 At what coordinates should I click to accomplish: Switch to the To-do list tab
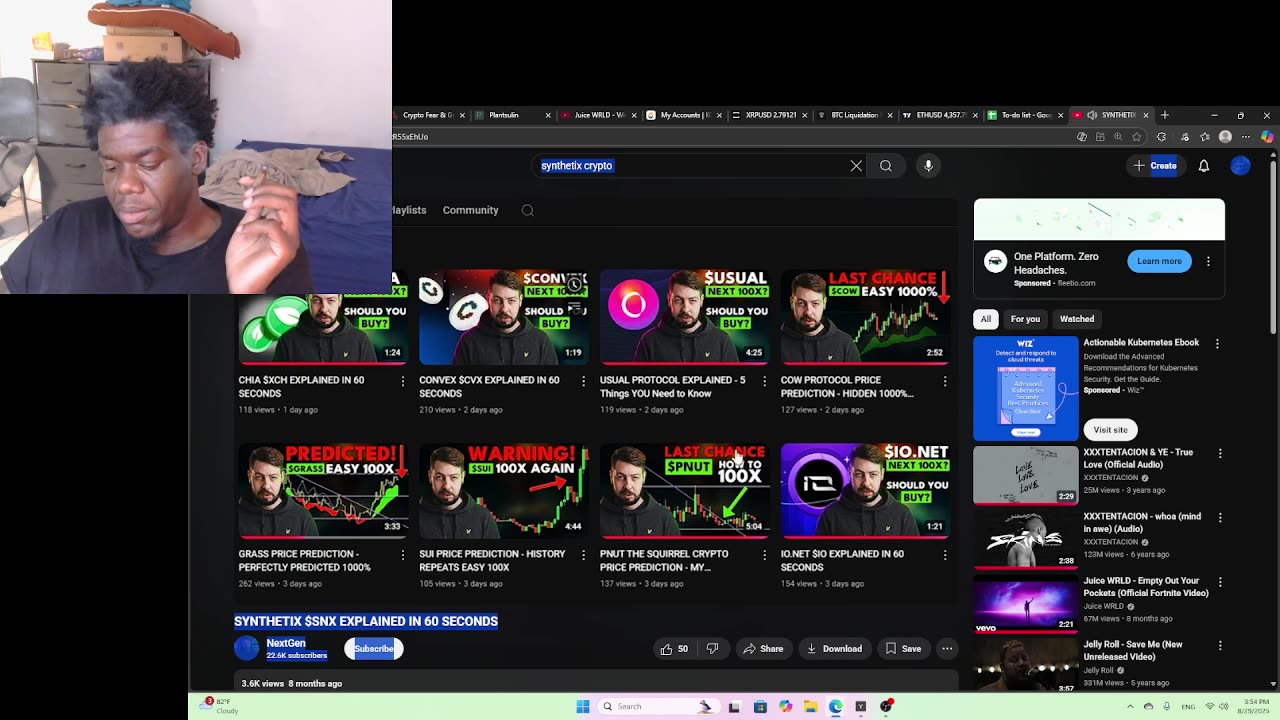click(x=1026, y=115)
